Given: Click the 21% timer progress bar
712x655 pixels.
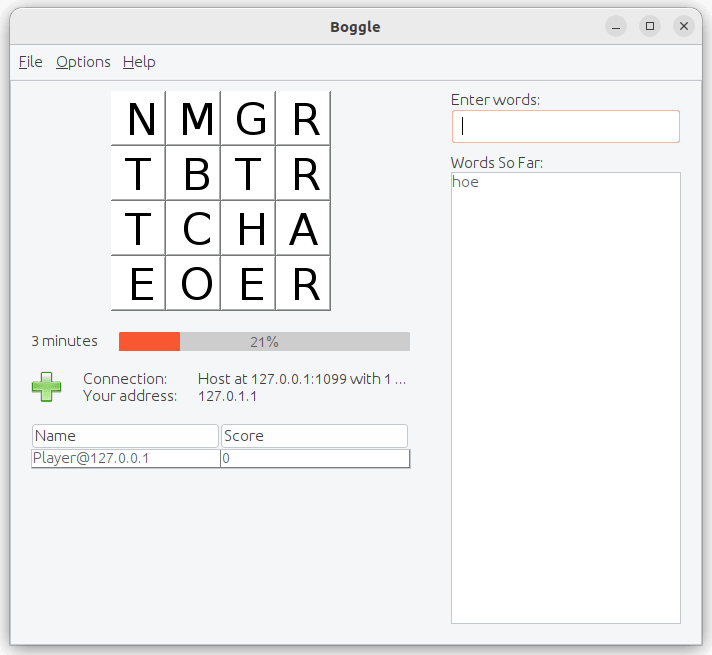Looking at the screenshot, I should (264, 342).
